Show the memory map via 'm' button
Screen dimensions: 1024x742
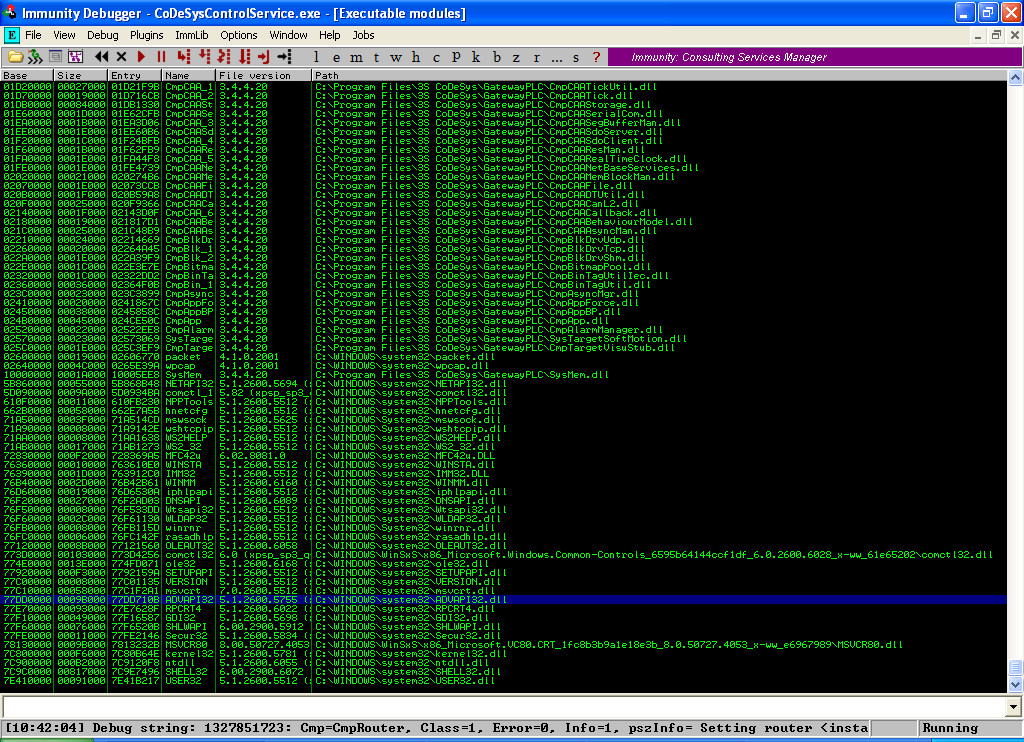tap(356, 57)
